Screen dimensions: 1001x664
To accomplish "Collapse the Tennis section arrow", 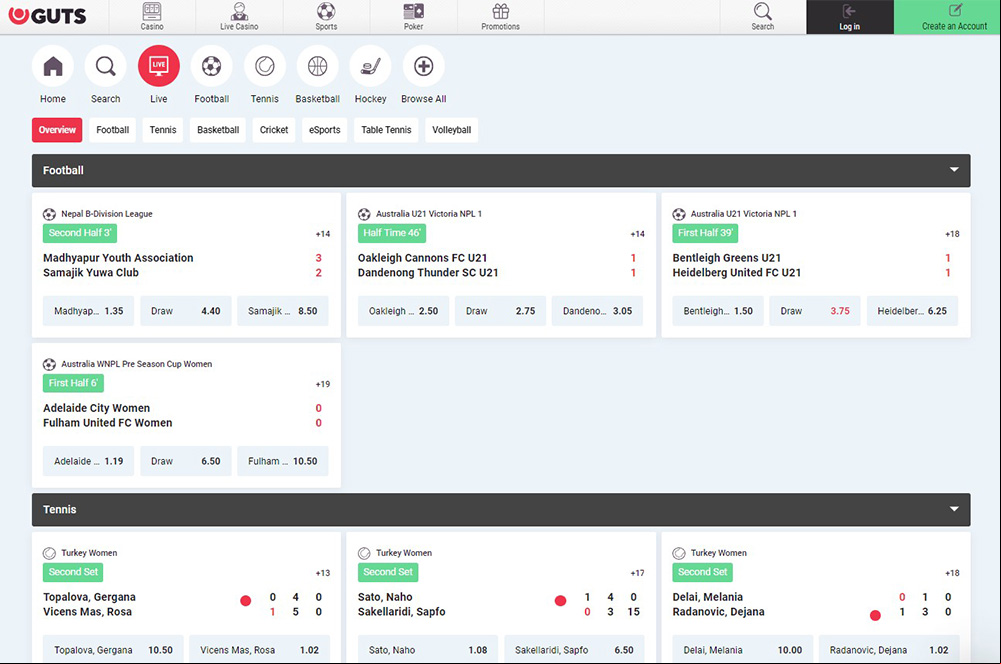I will 954,509.
